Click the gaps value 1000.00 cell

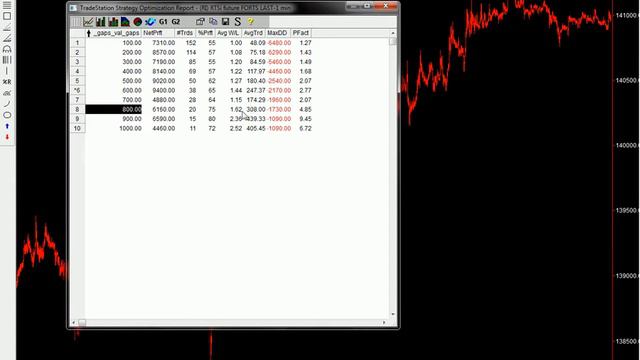[131, 128]
